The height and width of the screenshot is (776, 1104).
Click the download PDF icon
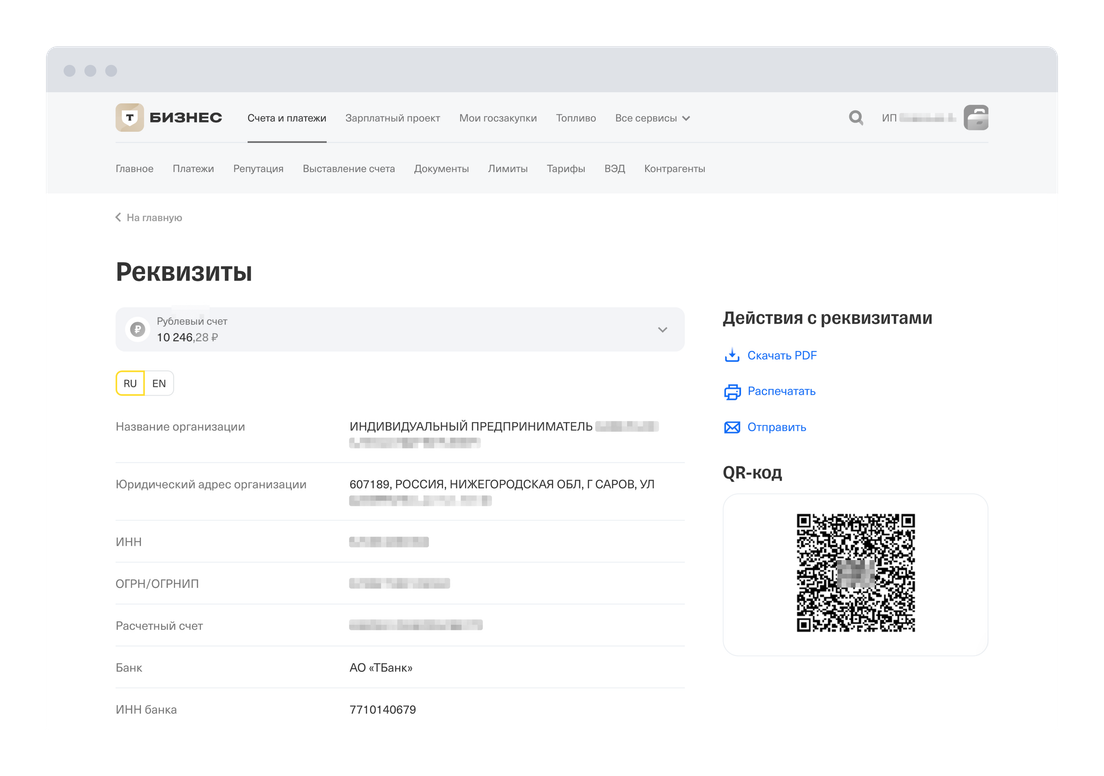coord(732,355)
